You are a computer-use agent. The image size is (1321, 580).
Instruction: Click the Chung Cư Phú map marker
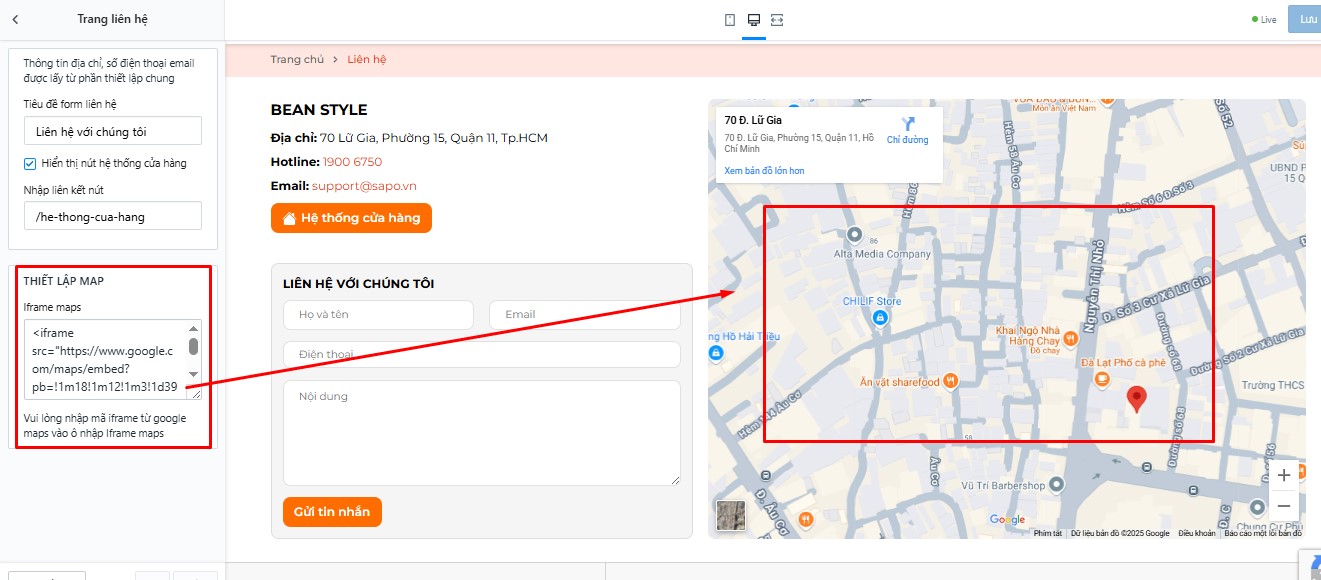point(1259,508)
